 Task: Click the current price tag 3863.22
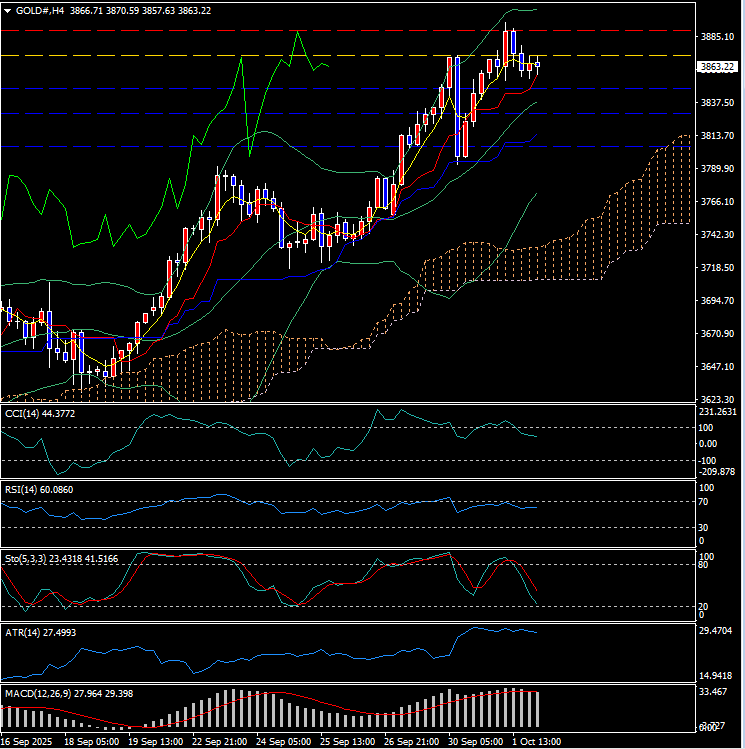coord(717,67)
